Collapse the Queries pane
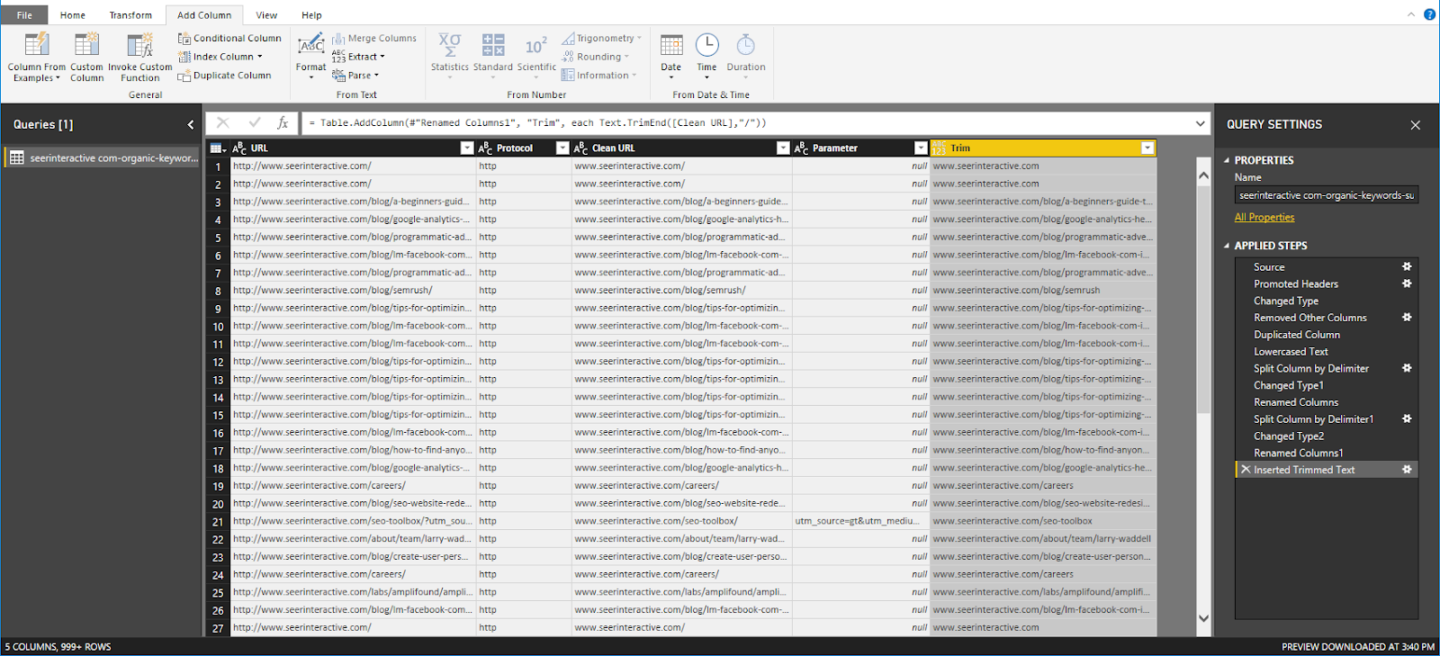 [190, 125]
